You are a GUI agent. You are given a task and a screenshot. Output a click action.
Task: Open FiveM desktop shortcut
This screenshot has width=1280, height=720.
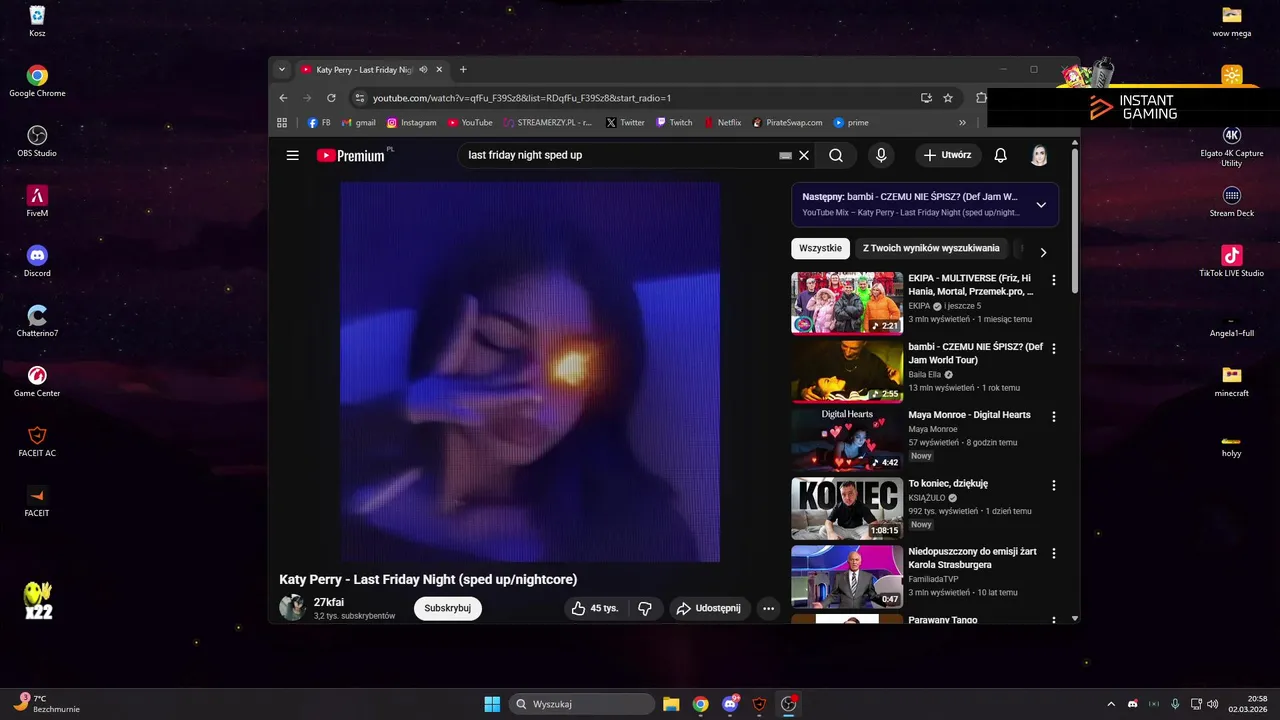click(37, 201)
